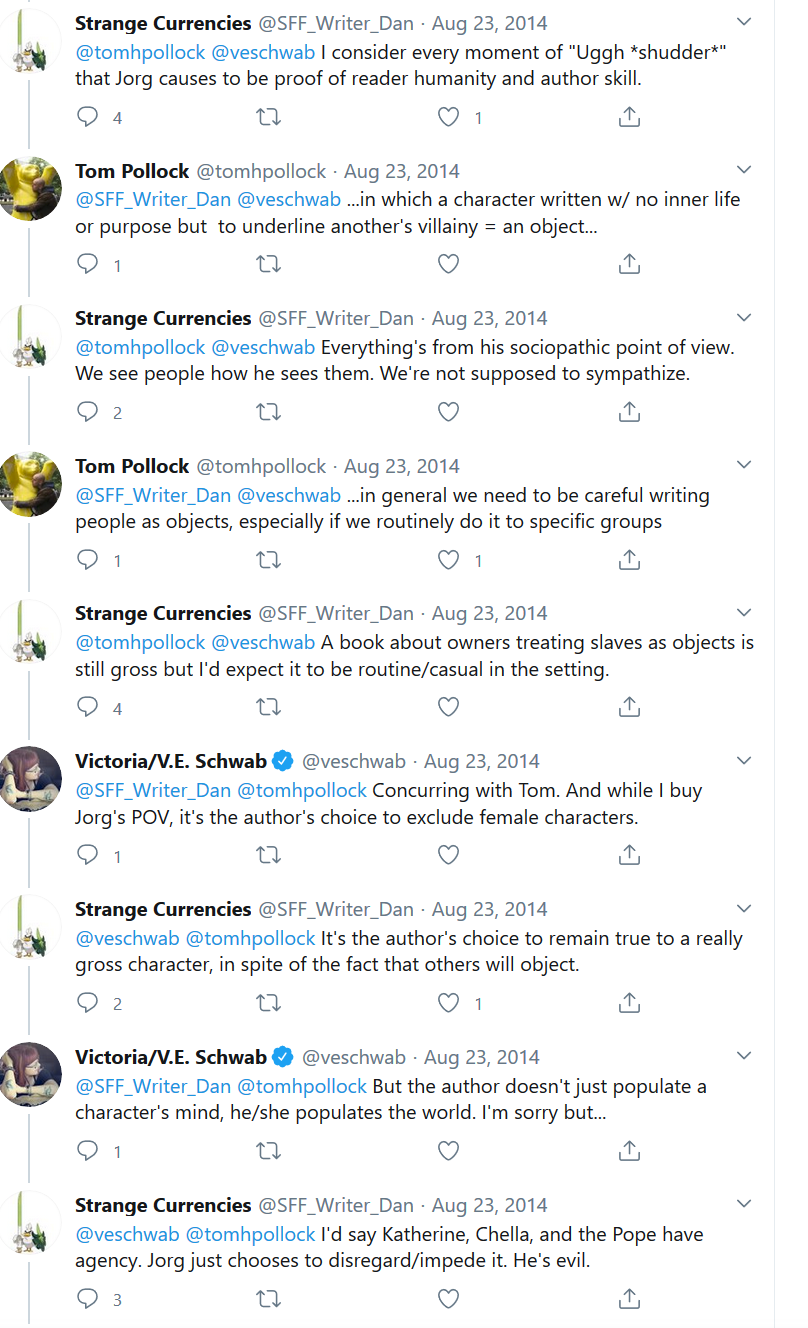Open more options on the "Uggh *shudder*" tweet
The image size is (808, 1328).
[743, 22]
